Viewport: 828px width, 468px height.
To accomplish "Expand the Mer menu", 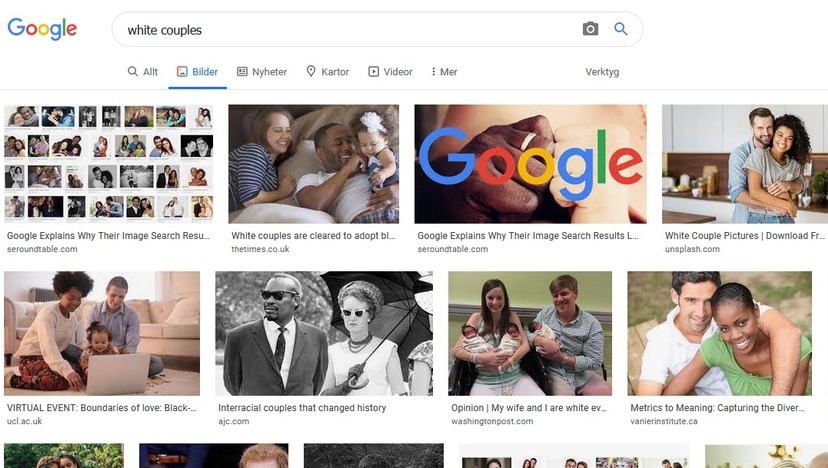I will pyautogui.click(x=444, y=72).
